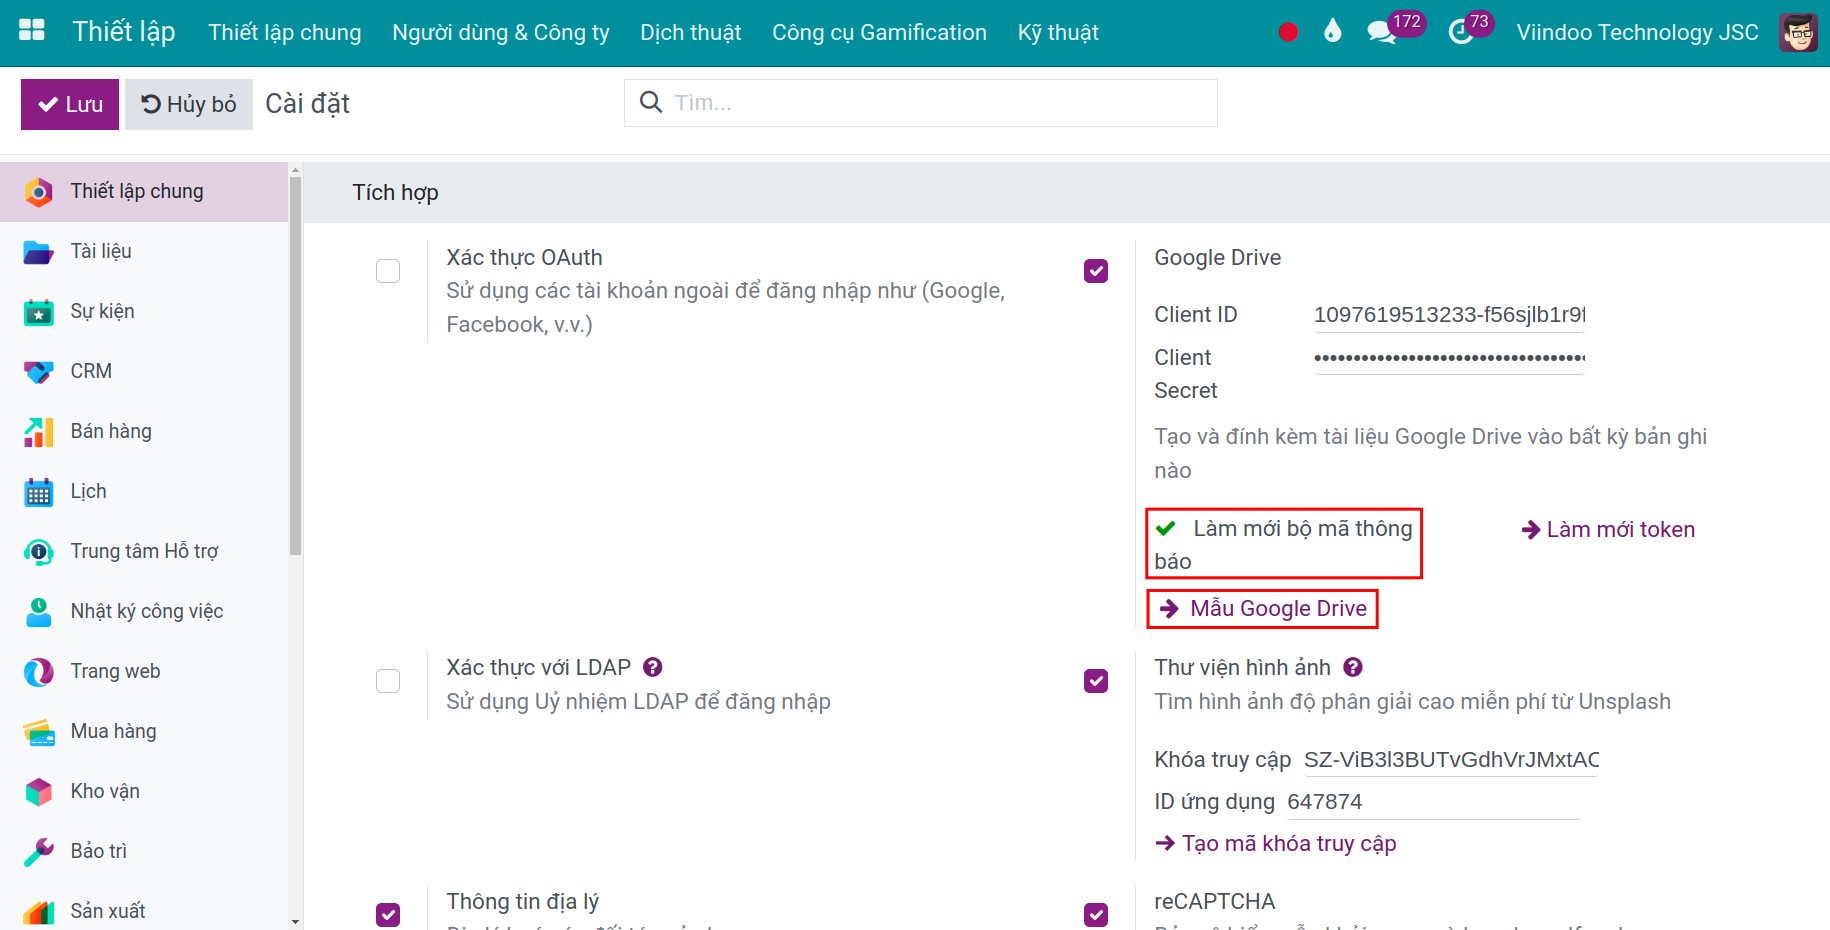The width and height of the screenshot is (1830, 930).
Task: Click the Bảo trì wrench icon
Action: click(38, 852)
